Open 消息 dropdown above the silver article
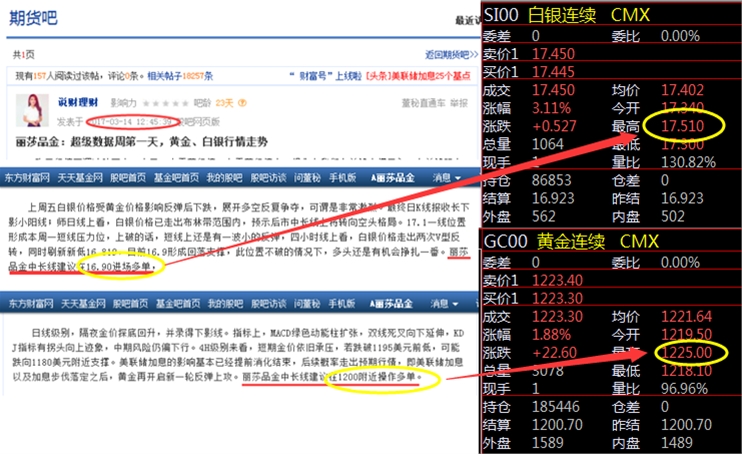Screen dimensions: 742x454 [446, 178]
